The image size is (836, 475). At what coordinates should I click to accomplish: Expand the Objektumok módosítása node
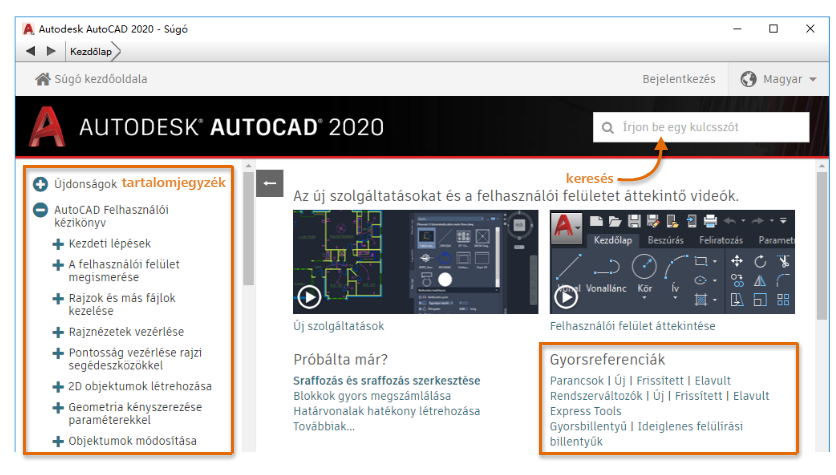click(x=58, y=441)
